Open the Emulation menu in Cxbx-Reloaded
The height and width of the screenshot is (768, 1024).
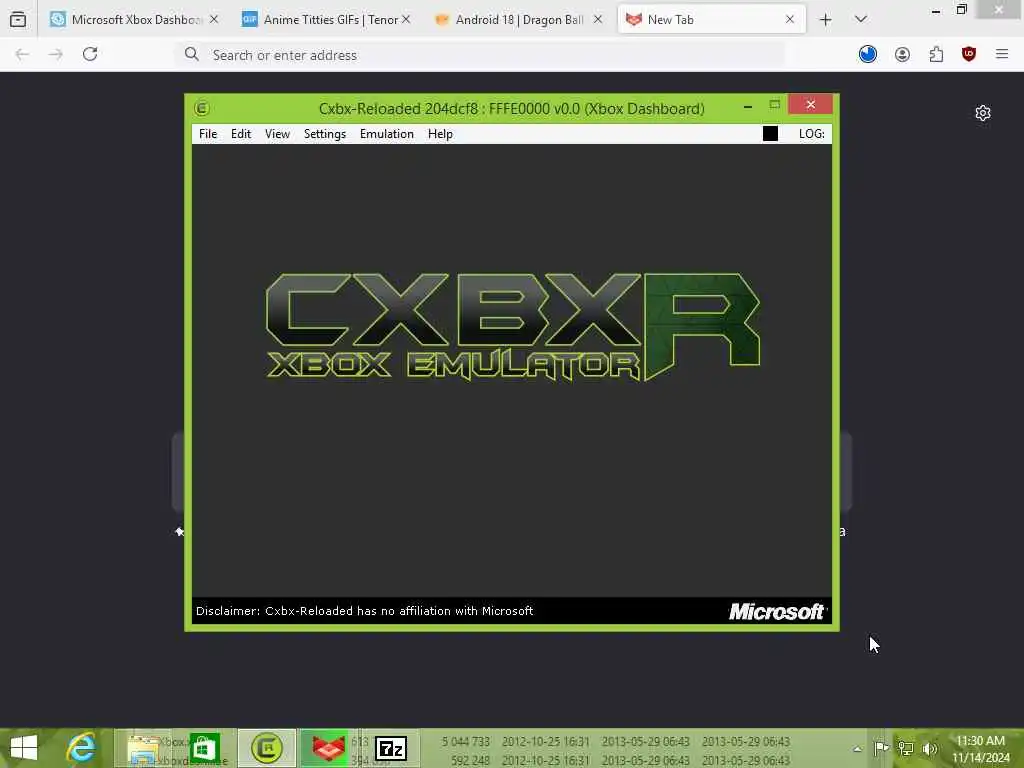coord(387,134)
